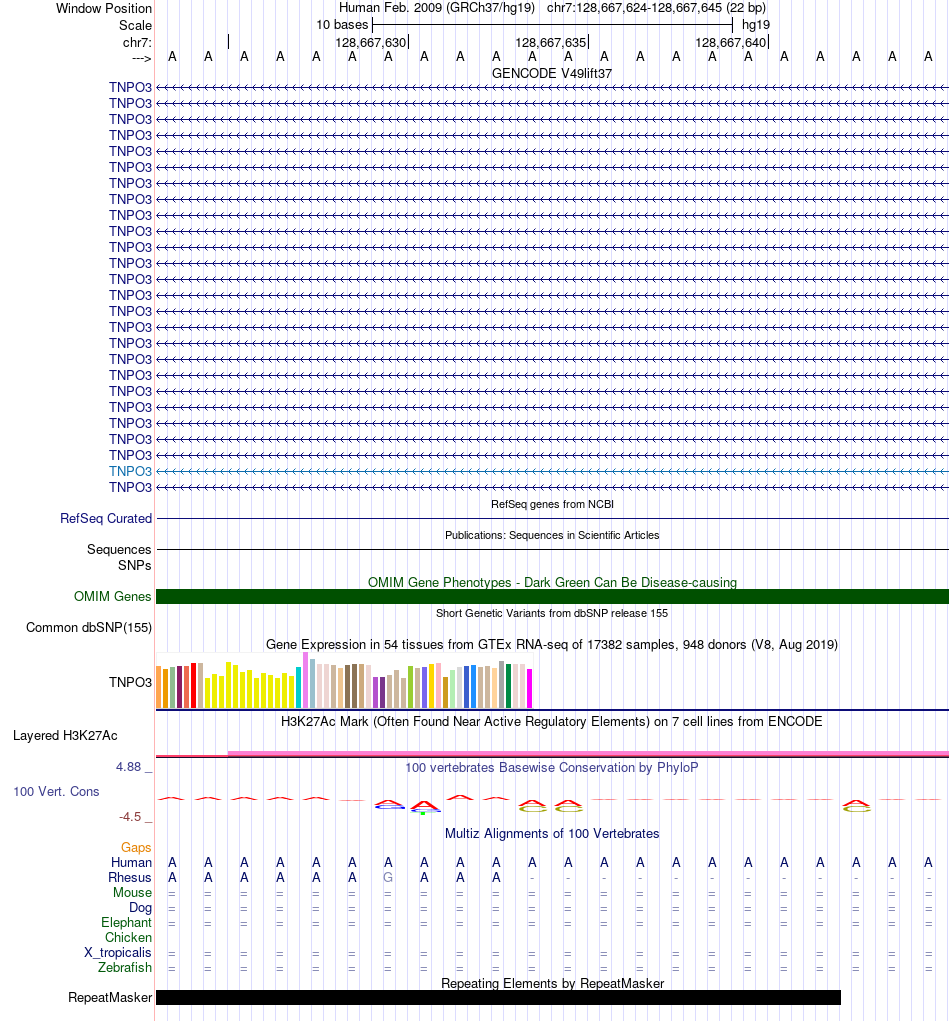This screenshot has height=1021, width=950.
Task: Click the magenta last bar in GTEx chart
Action: (x=529, y=688)
